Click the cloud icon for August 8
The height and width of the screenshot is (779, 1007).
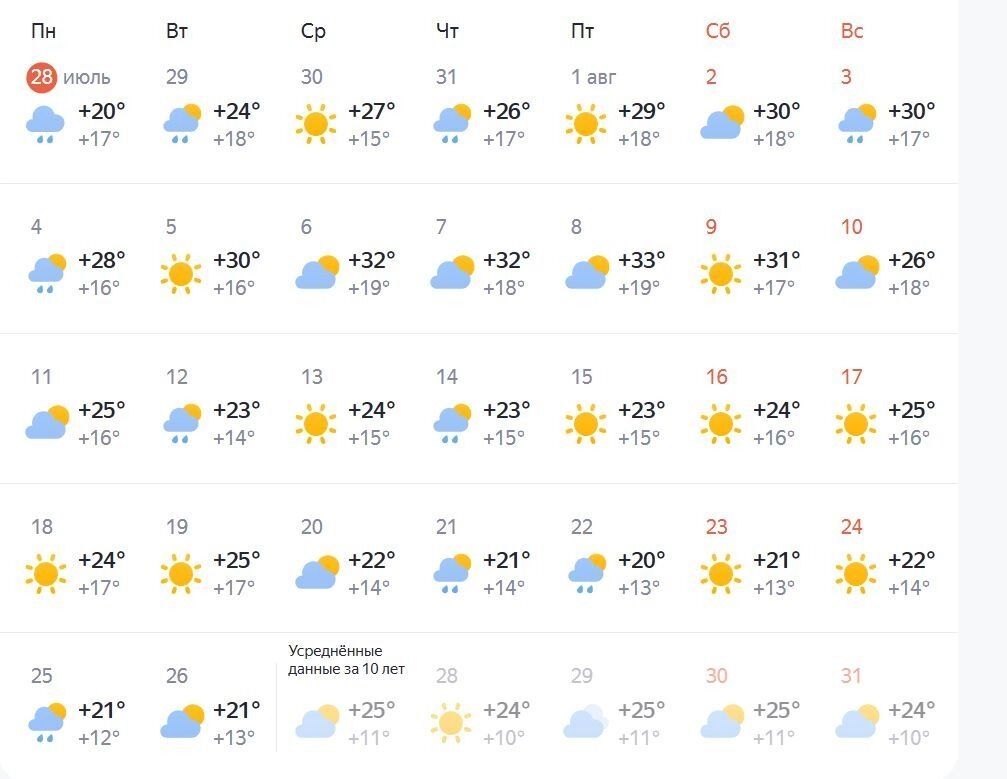point(586,273)
